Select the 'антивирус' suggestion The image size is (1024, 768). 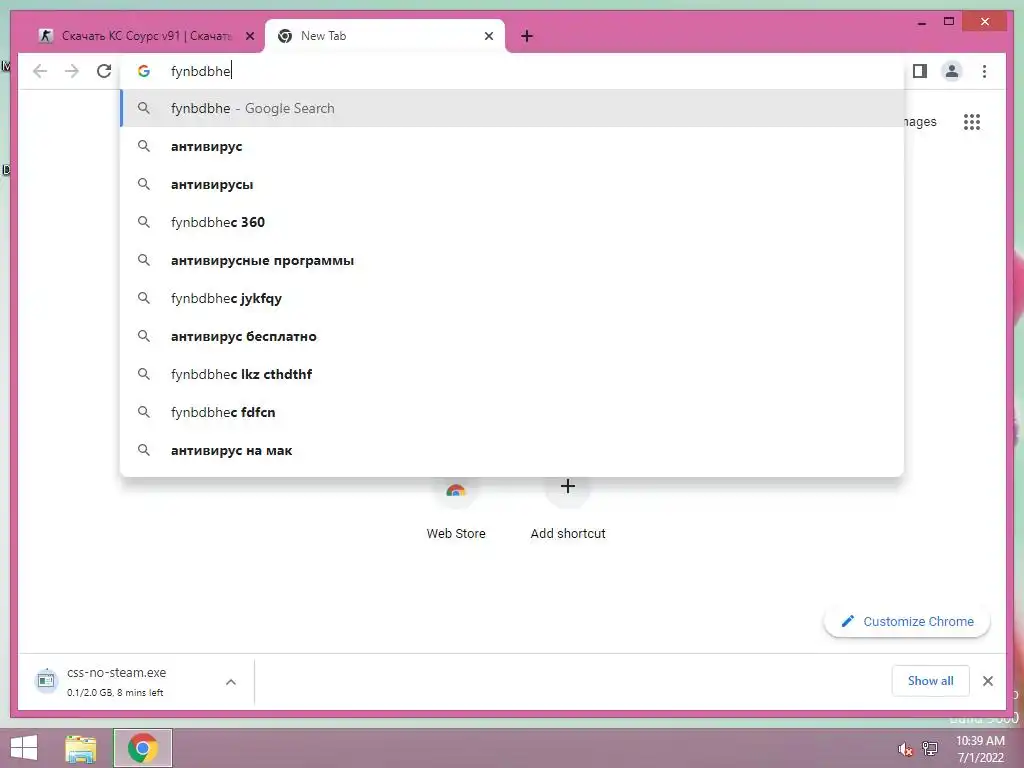(x=513, y=146)
